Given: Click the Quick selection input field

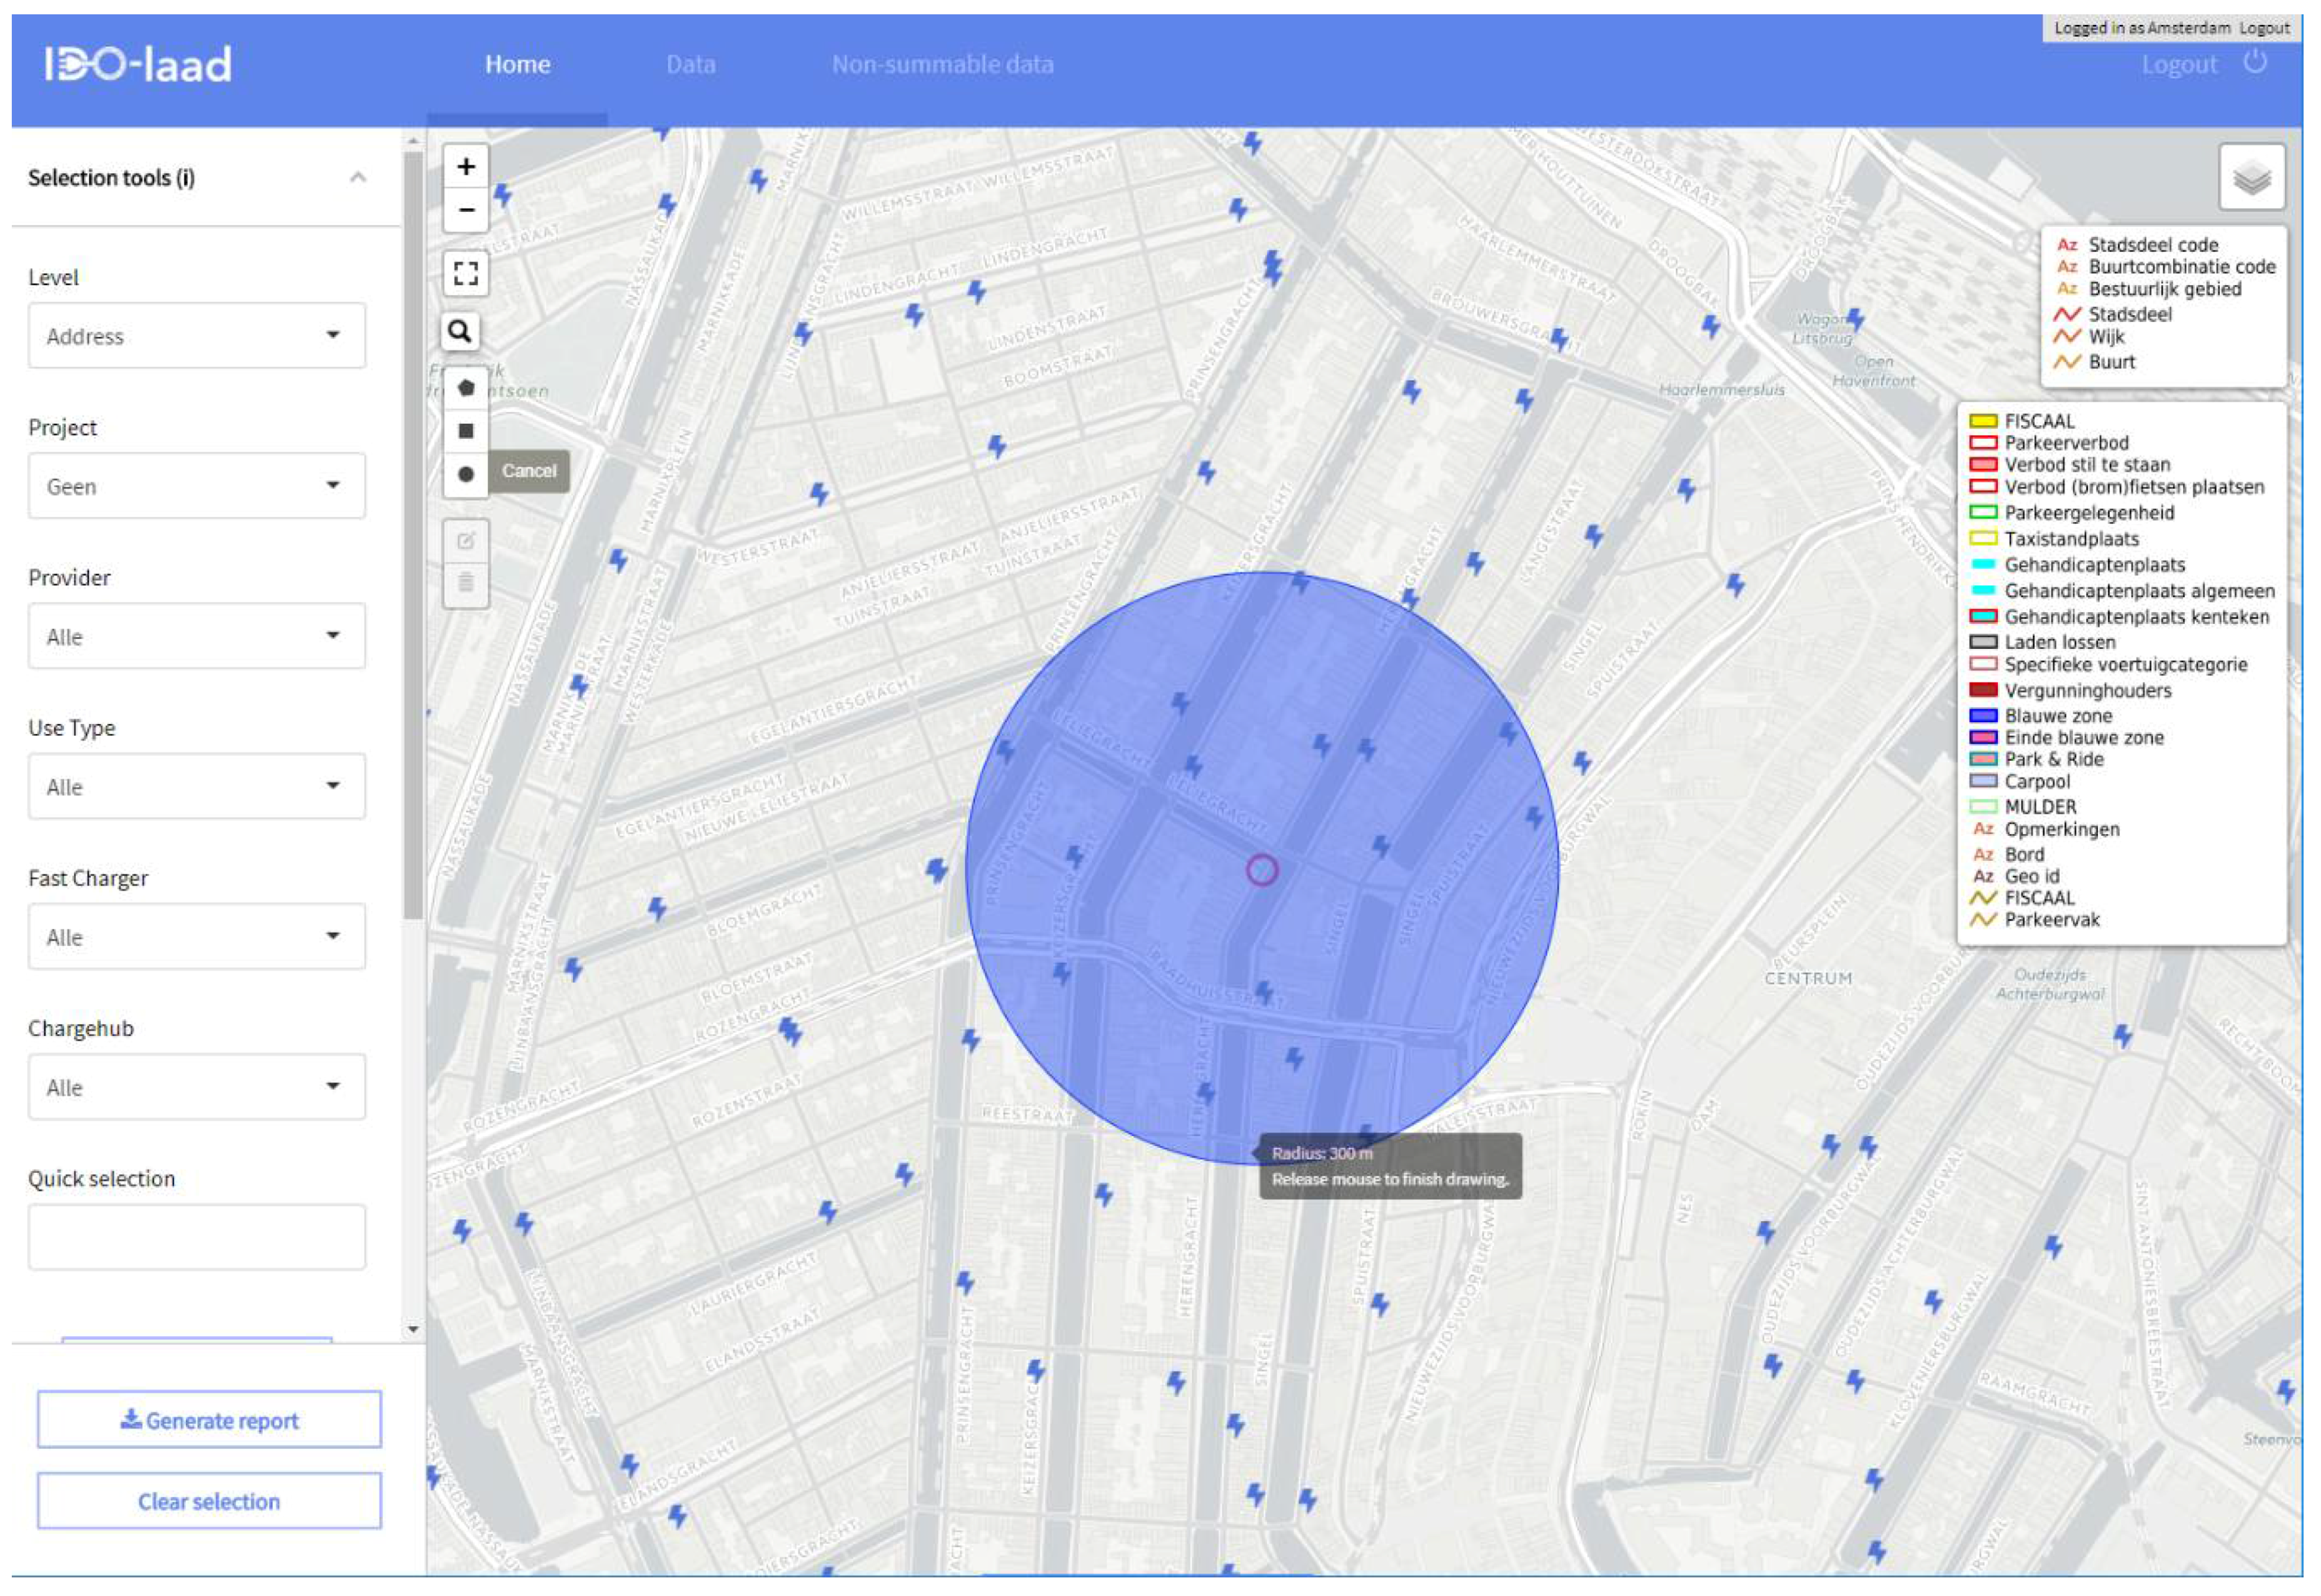Looking at the screenshot, I should (x=197, y=1237).
